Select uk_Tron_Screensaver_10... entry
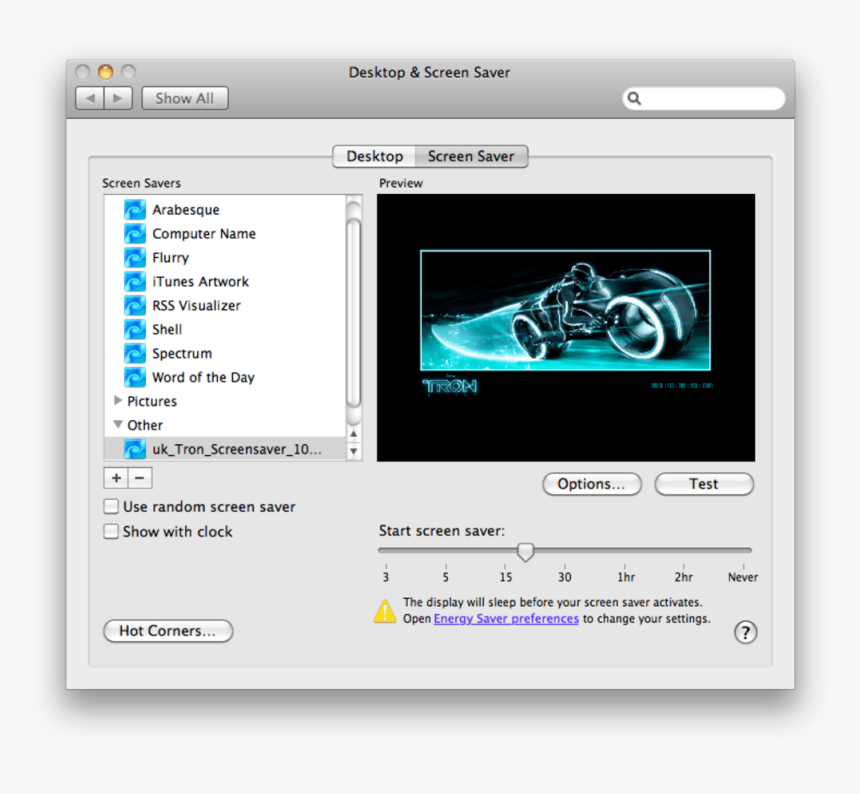Viewport: 860px width, 794px height. (x=225, y=449)
